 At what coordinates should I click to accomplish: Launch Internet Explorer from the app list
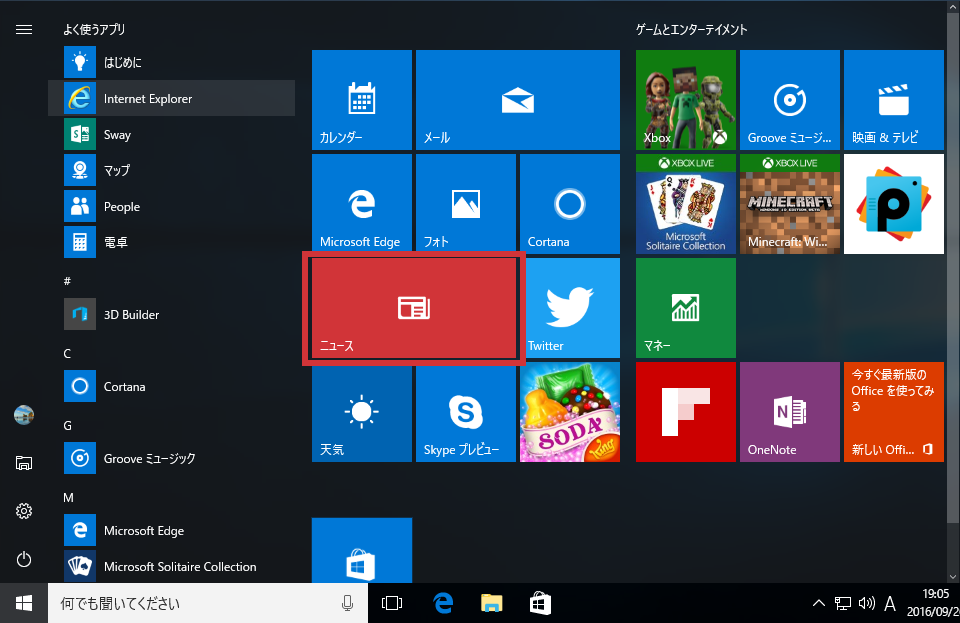click(x=171, y=98)
